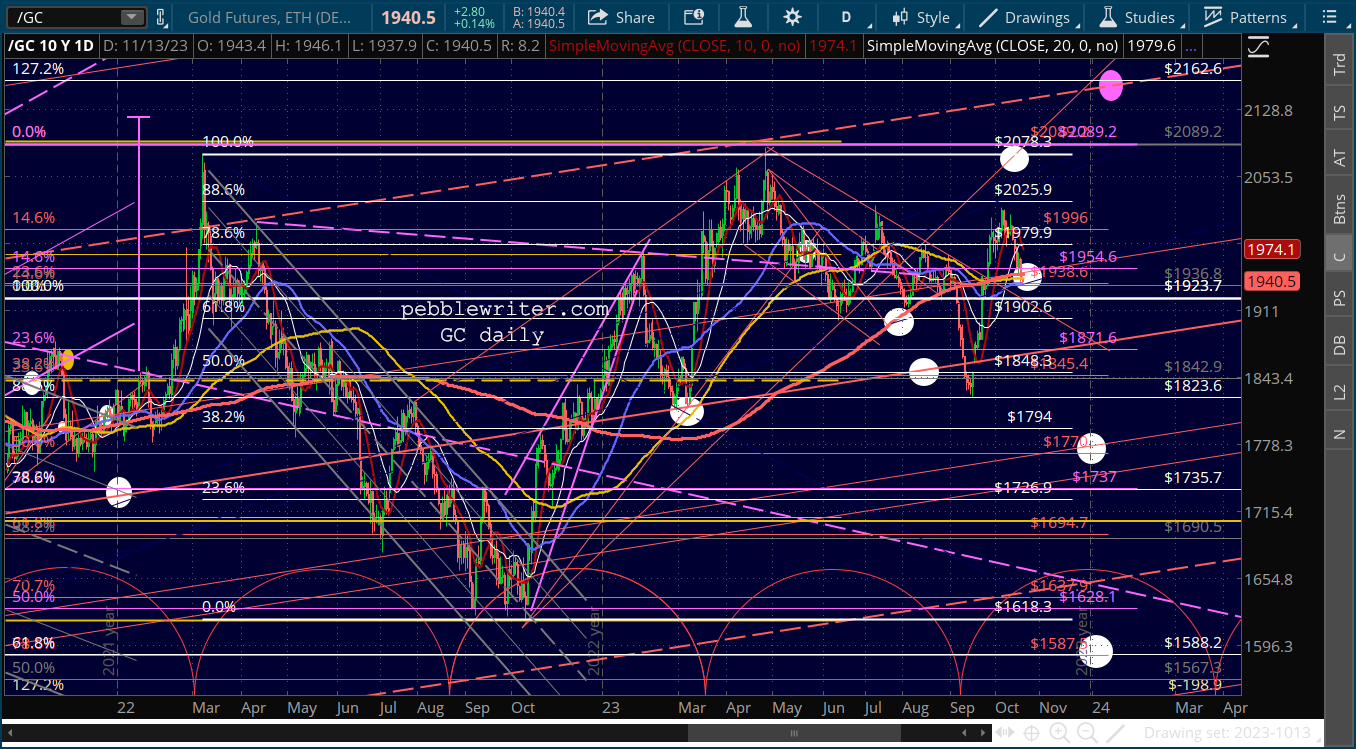Open chart settings gear
The width and height of the screenshot is (1356, 749).
(793, 17)
